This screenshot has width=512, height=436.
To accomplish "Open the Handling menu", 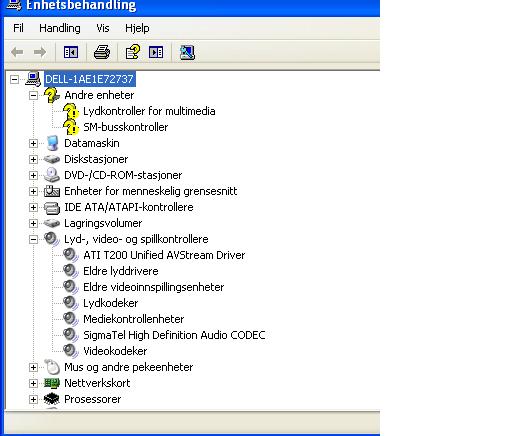I will (x=60, y=28).
